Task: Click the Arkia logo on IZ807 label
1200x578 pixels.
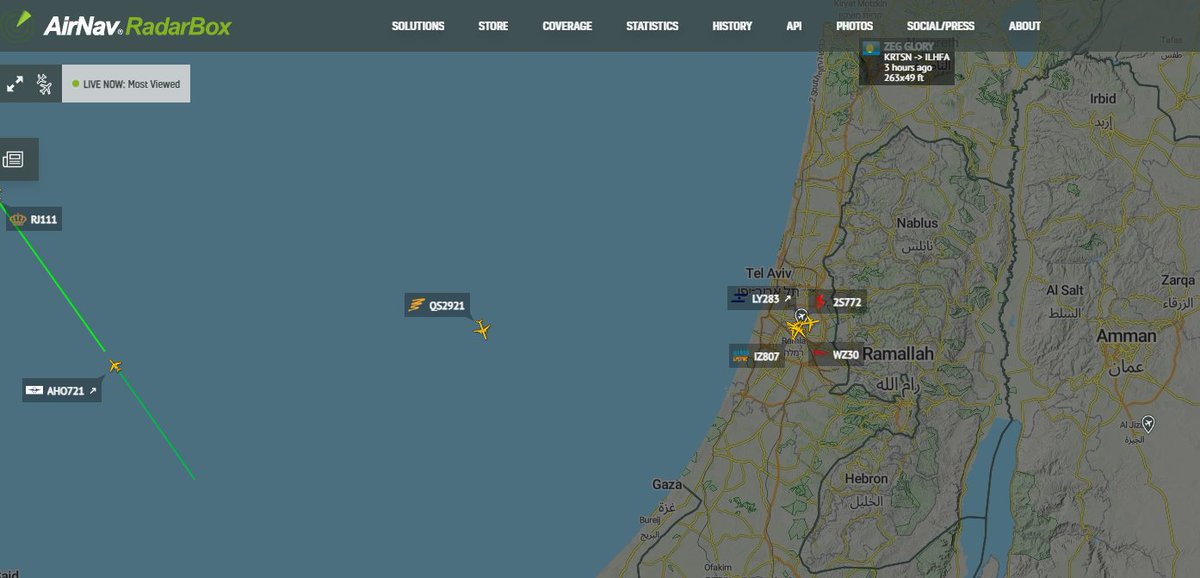Action: coord(741,356)
